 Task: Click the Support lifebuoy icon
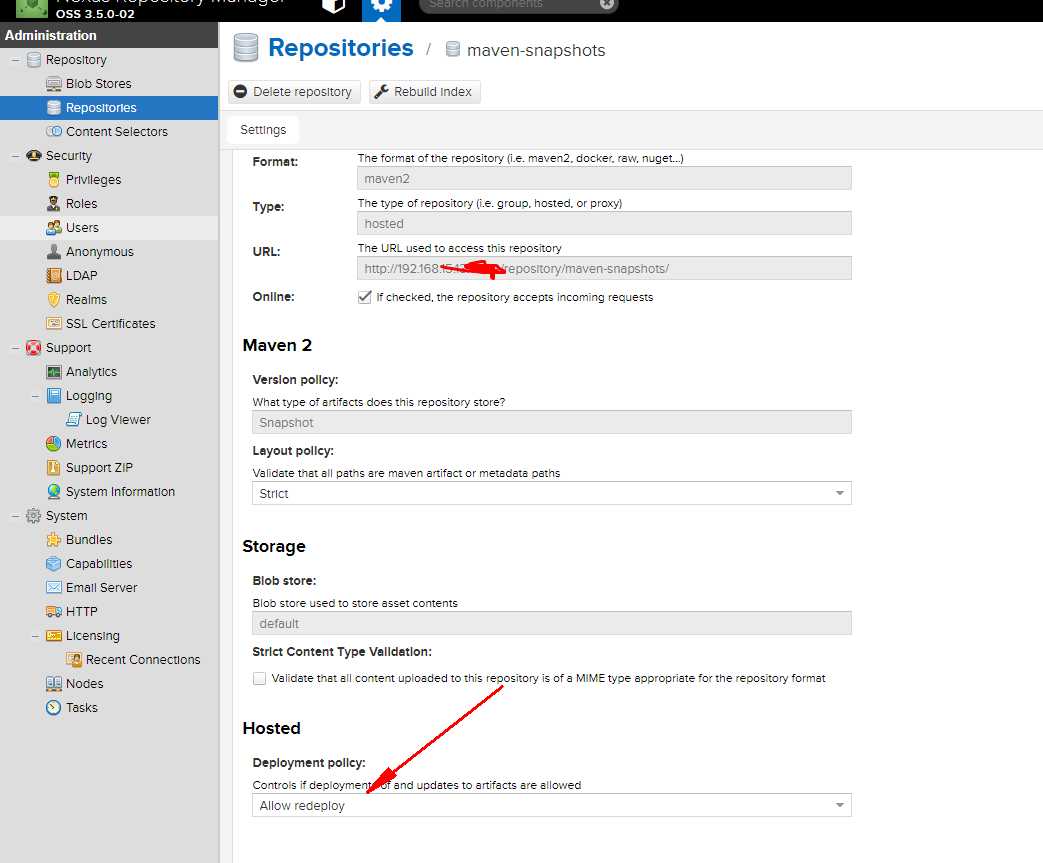tap(33, 347)
